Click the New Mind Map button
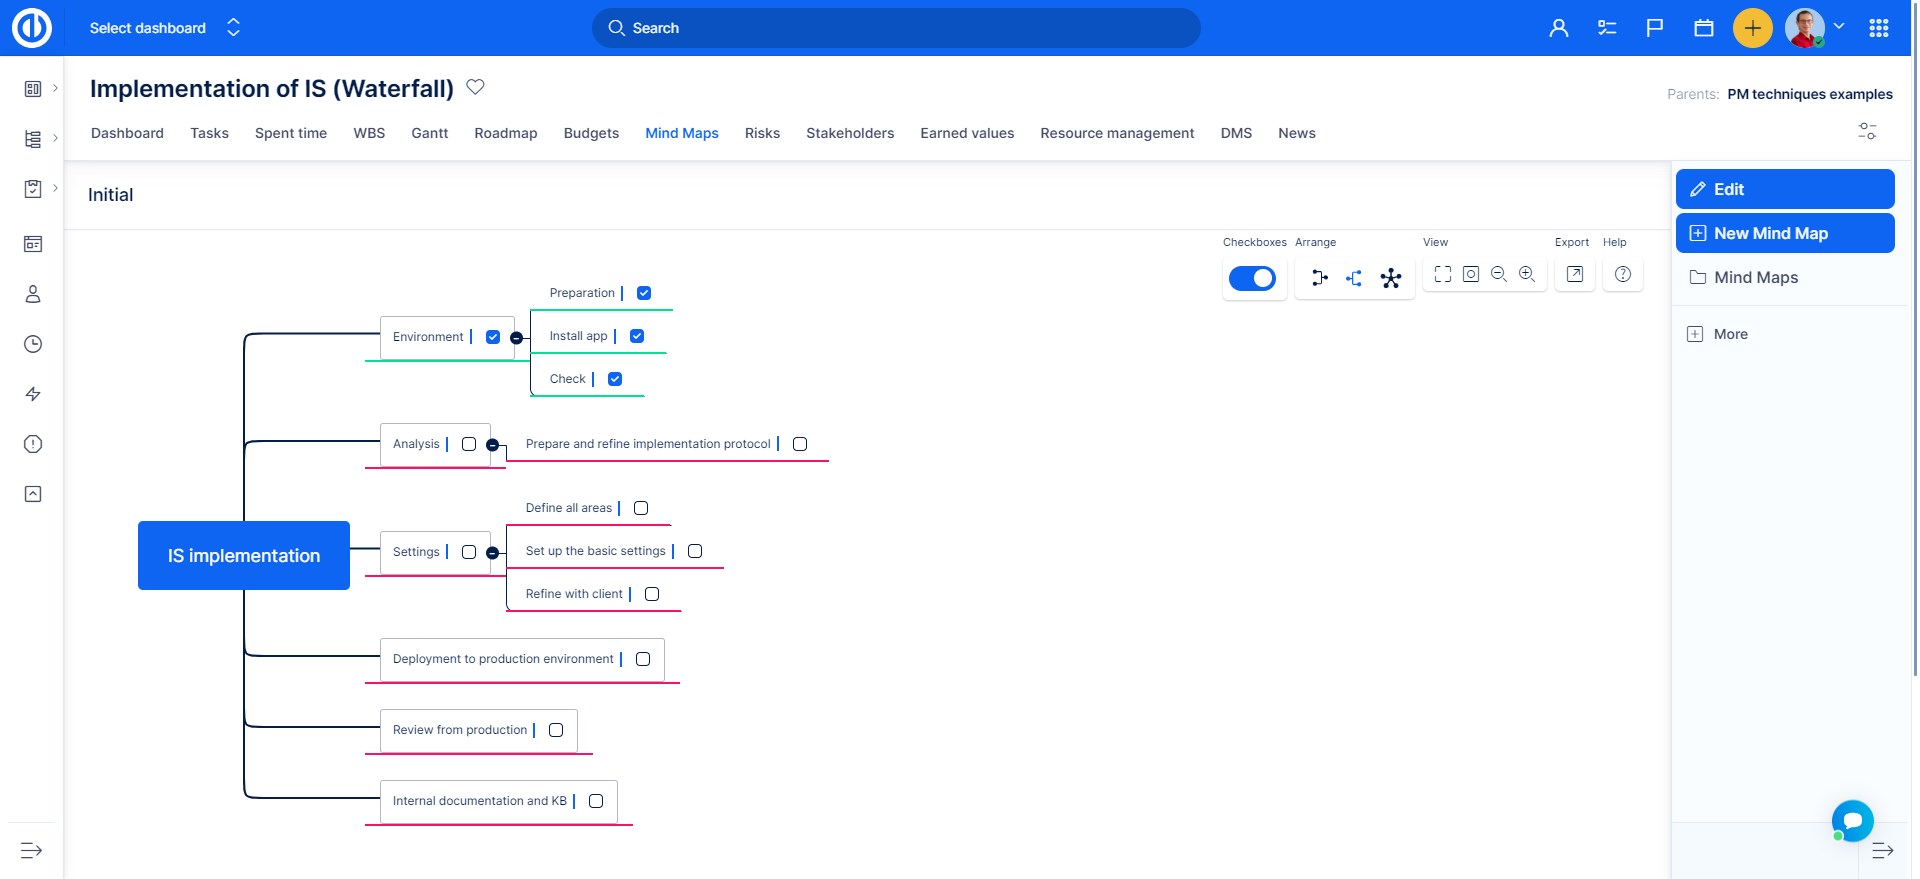 [1784, 233]
